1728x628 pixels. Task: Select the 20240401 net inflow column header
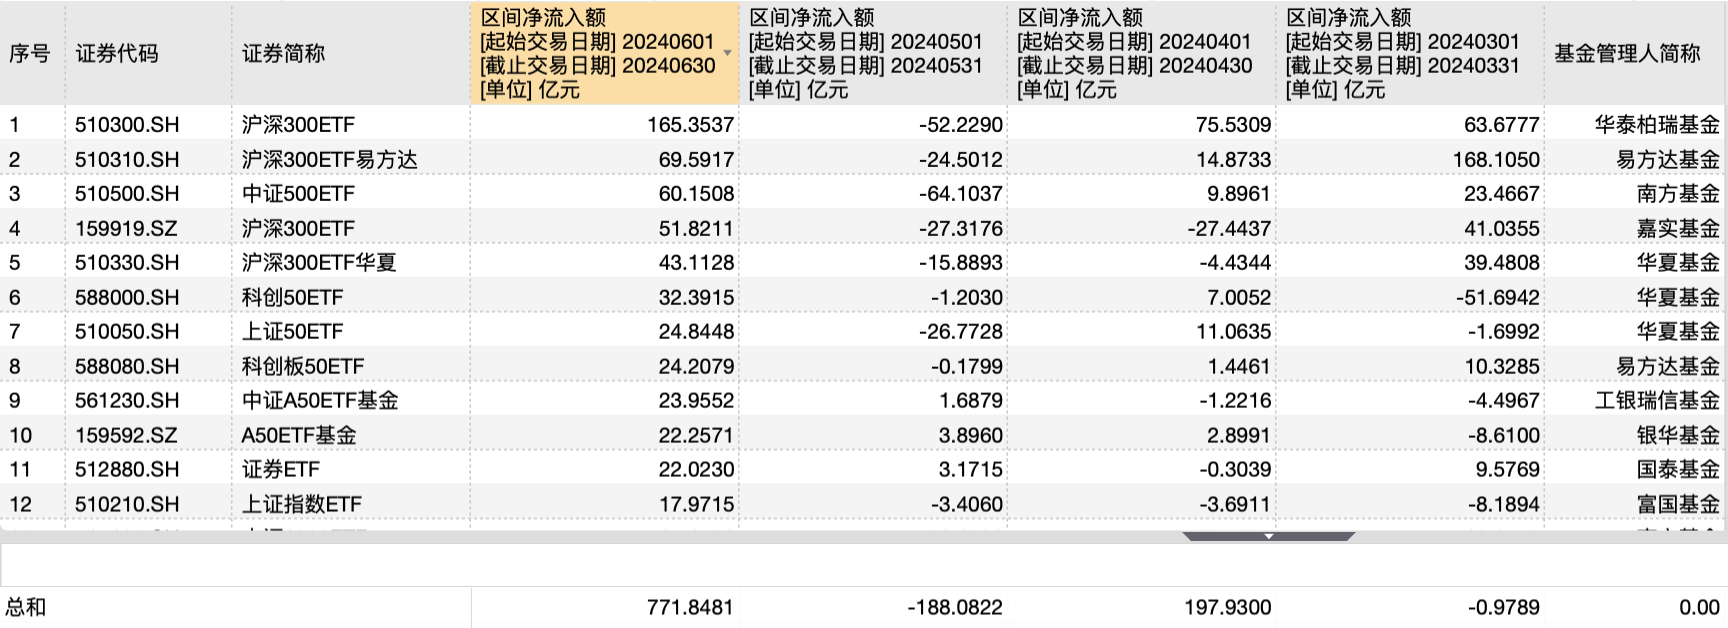[1141, 53]
